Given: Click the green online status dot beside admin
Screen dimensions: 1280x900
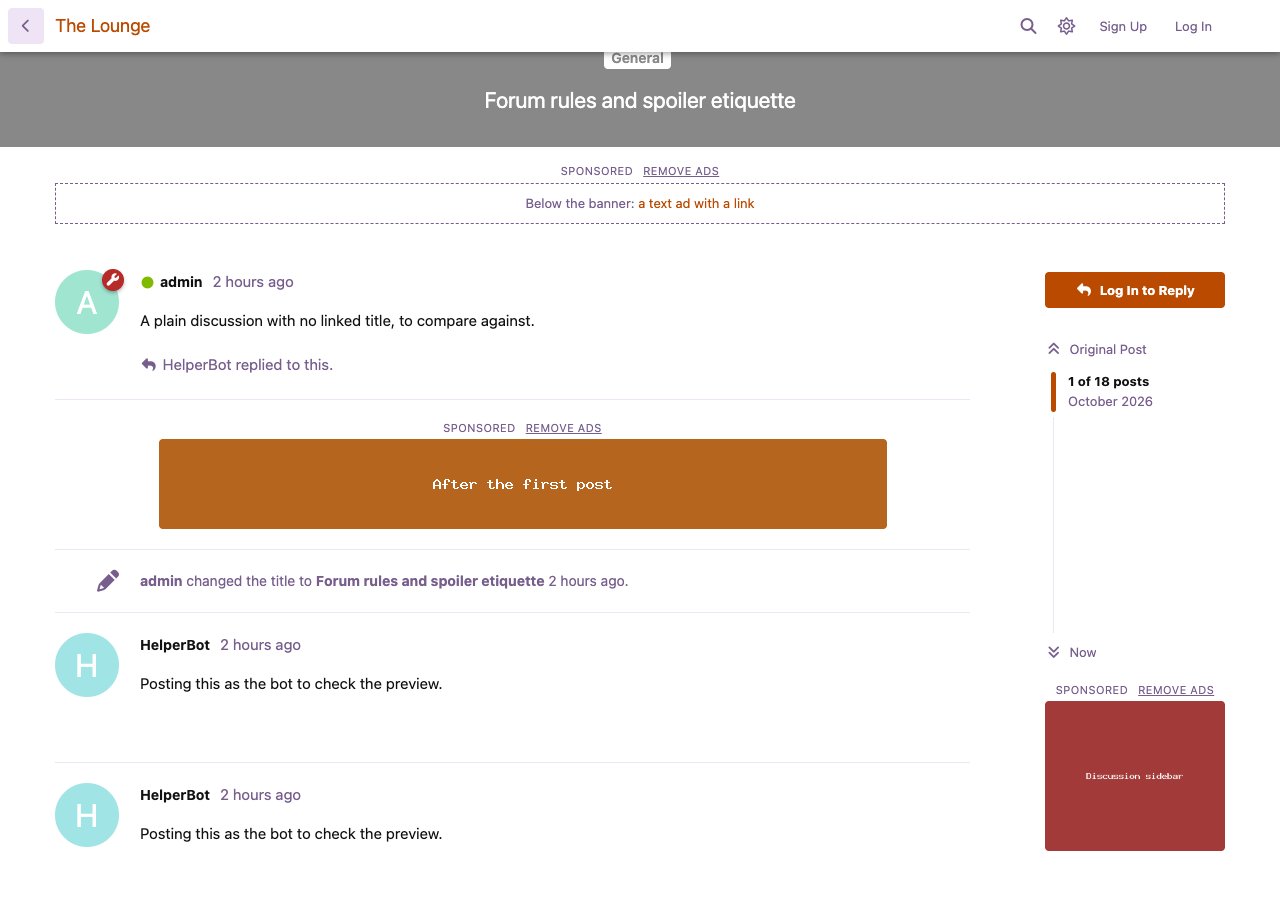Looking at the screenshot, I should (x=147, y=282).
